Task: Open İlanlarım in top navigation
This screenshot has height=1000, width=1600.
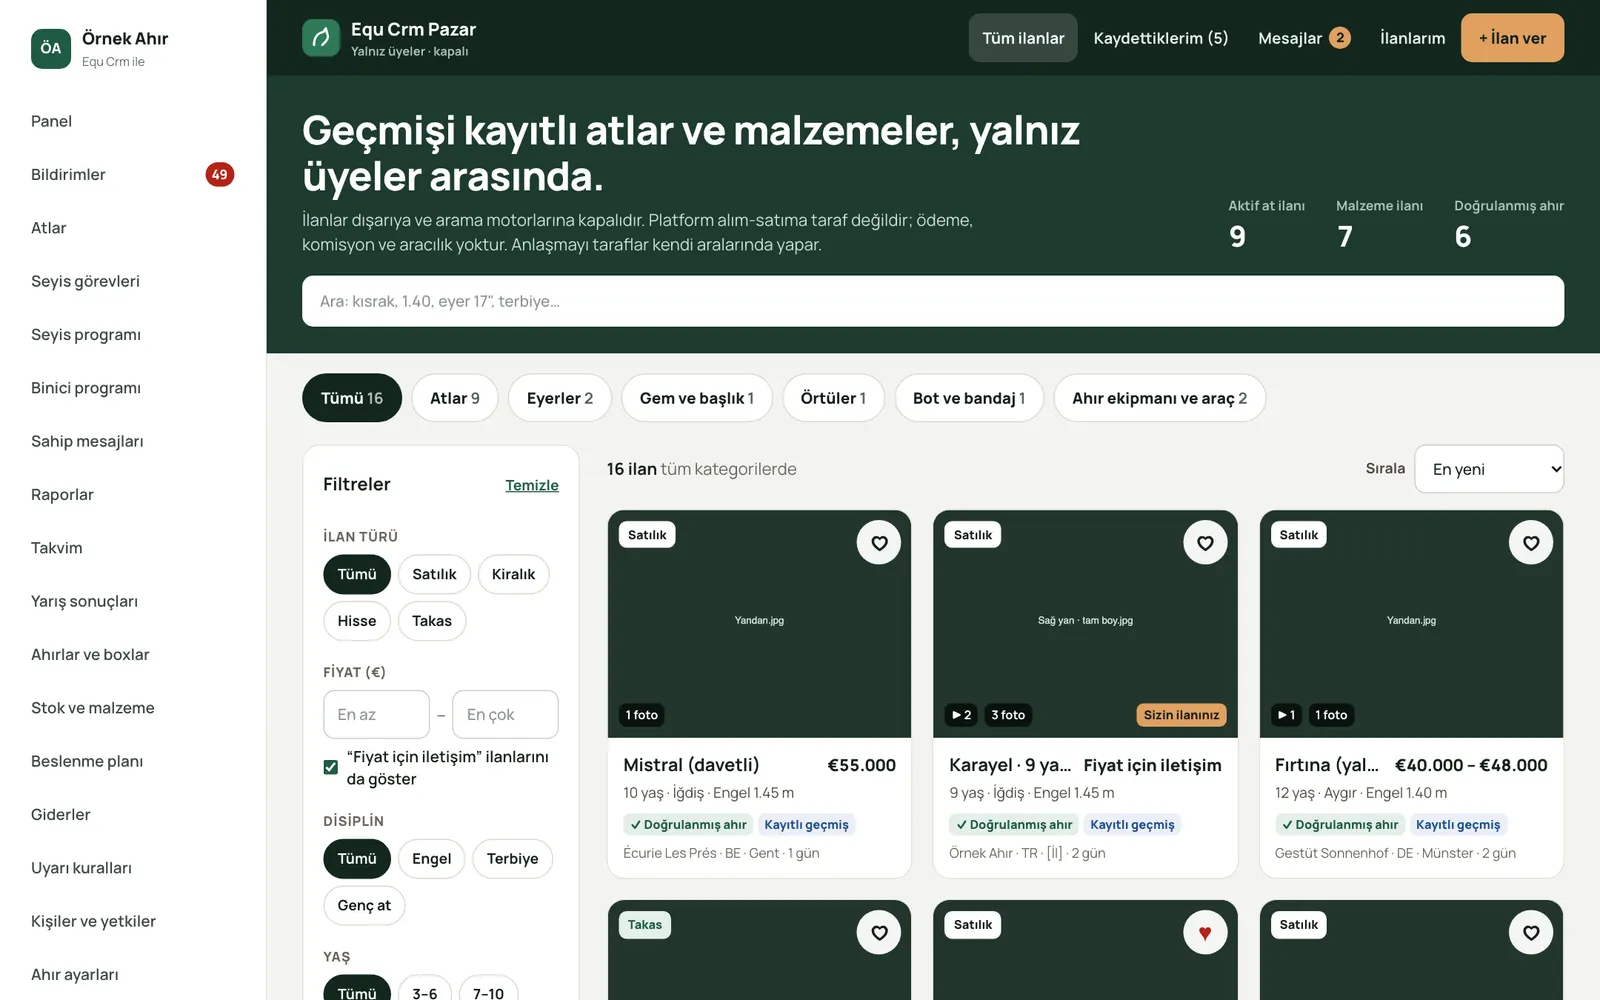Action: pos(1412,38)
